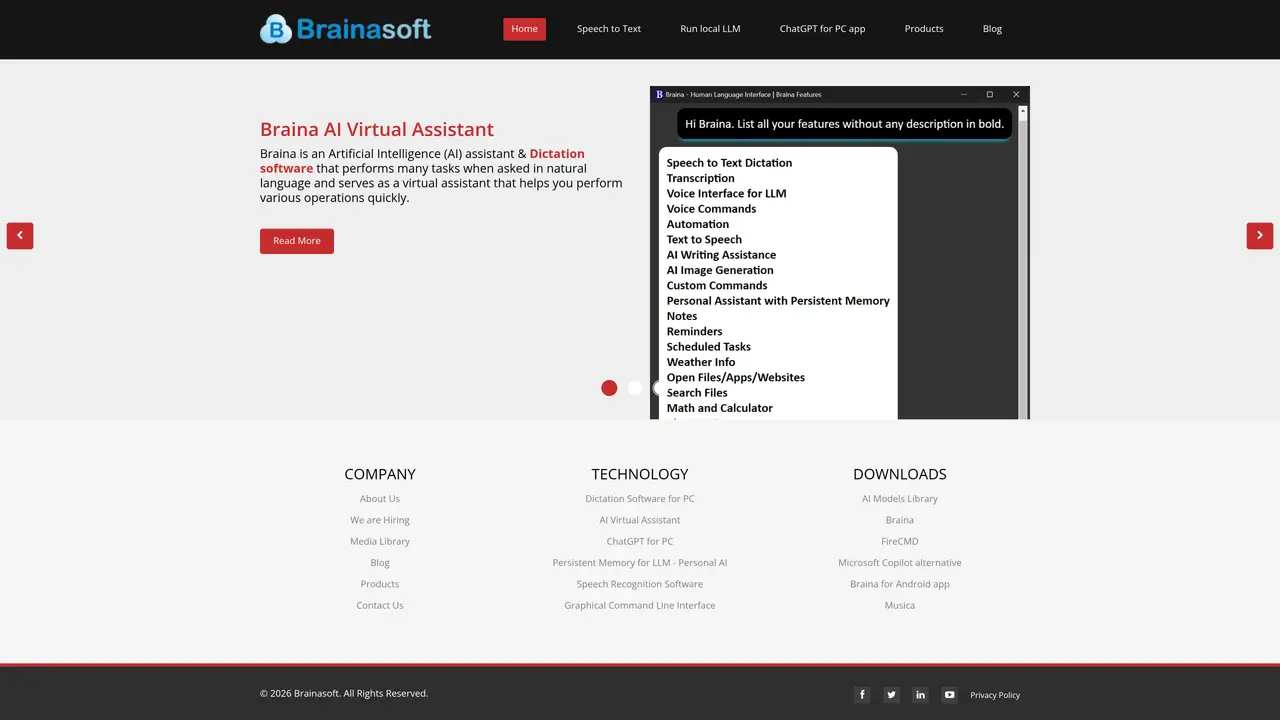The width and height of the screenshot is (1280, 720).
Task: Open About Us footer link
Action: click(x=380, y=499)
